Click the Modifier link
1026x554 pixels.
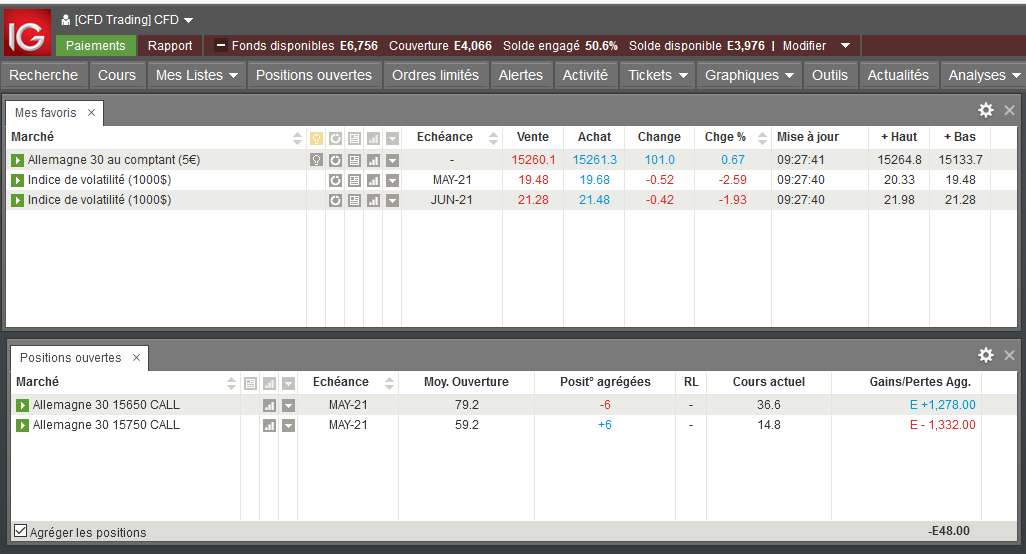pyautogui.click(x=804, y=46)
